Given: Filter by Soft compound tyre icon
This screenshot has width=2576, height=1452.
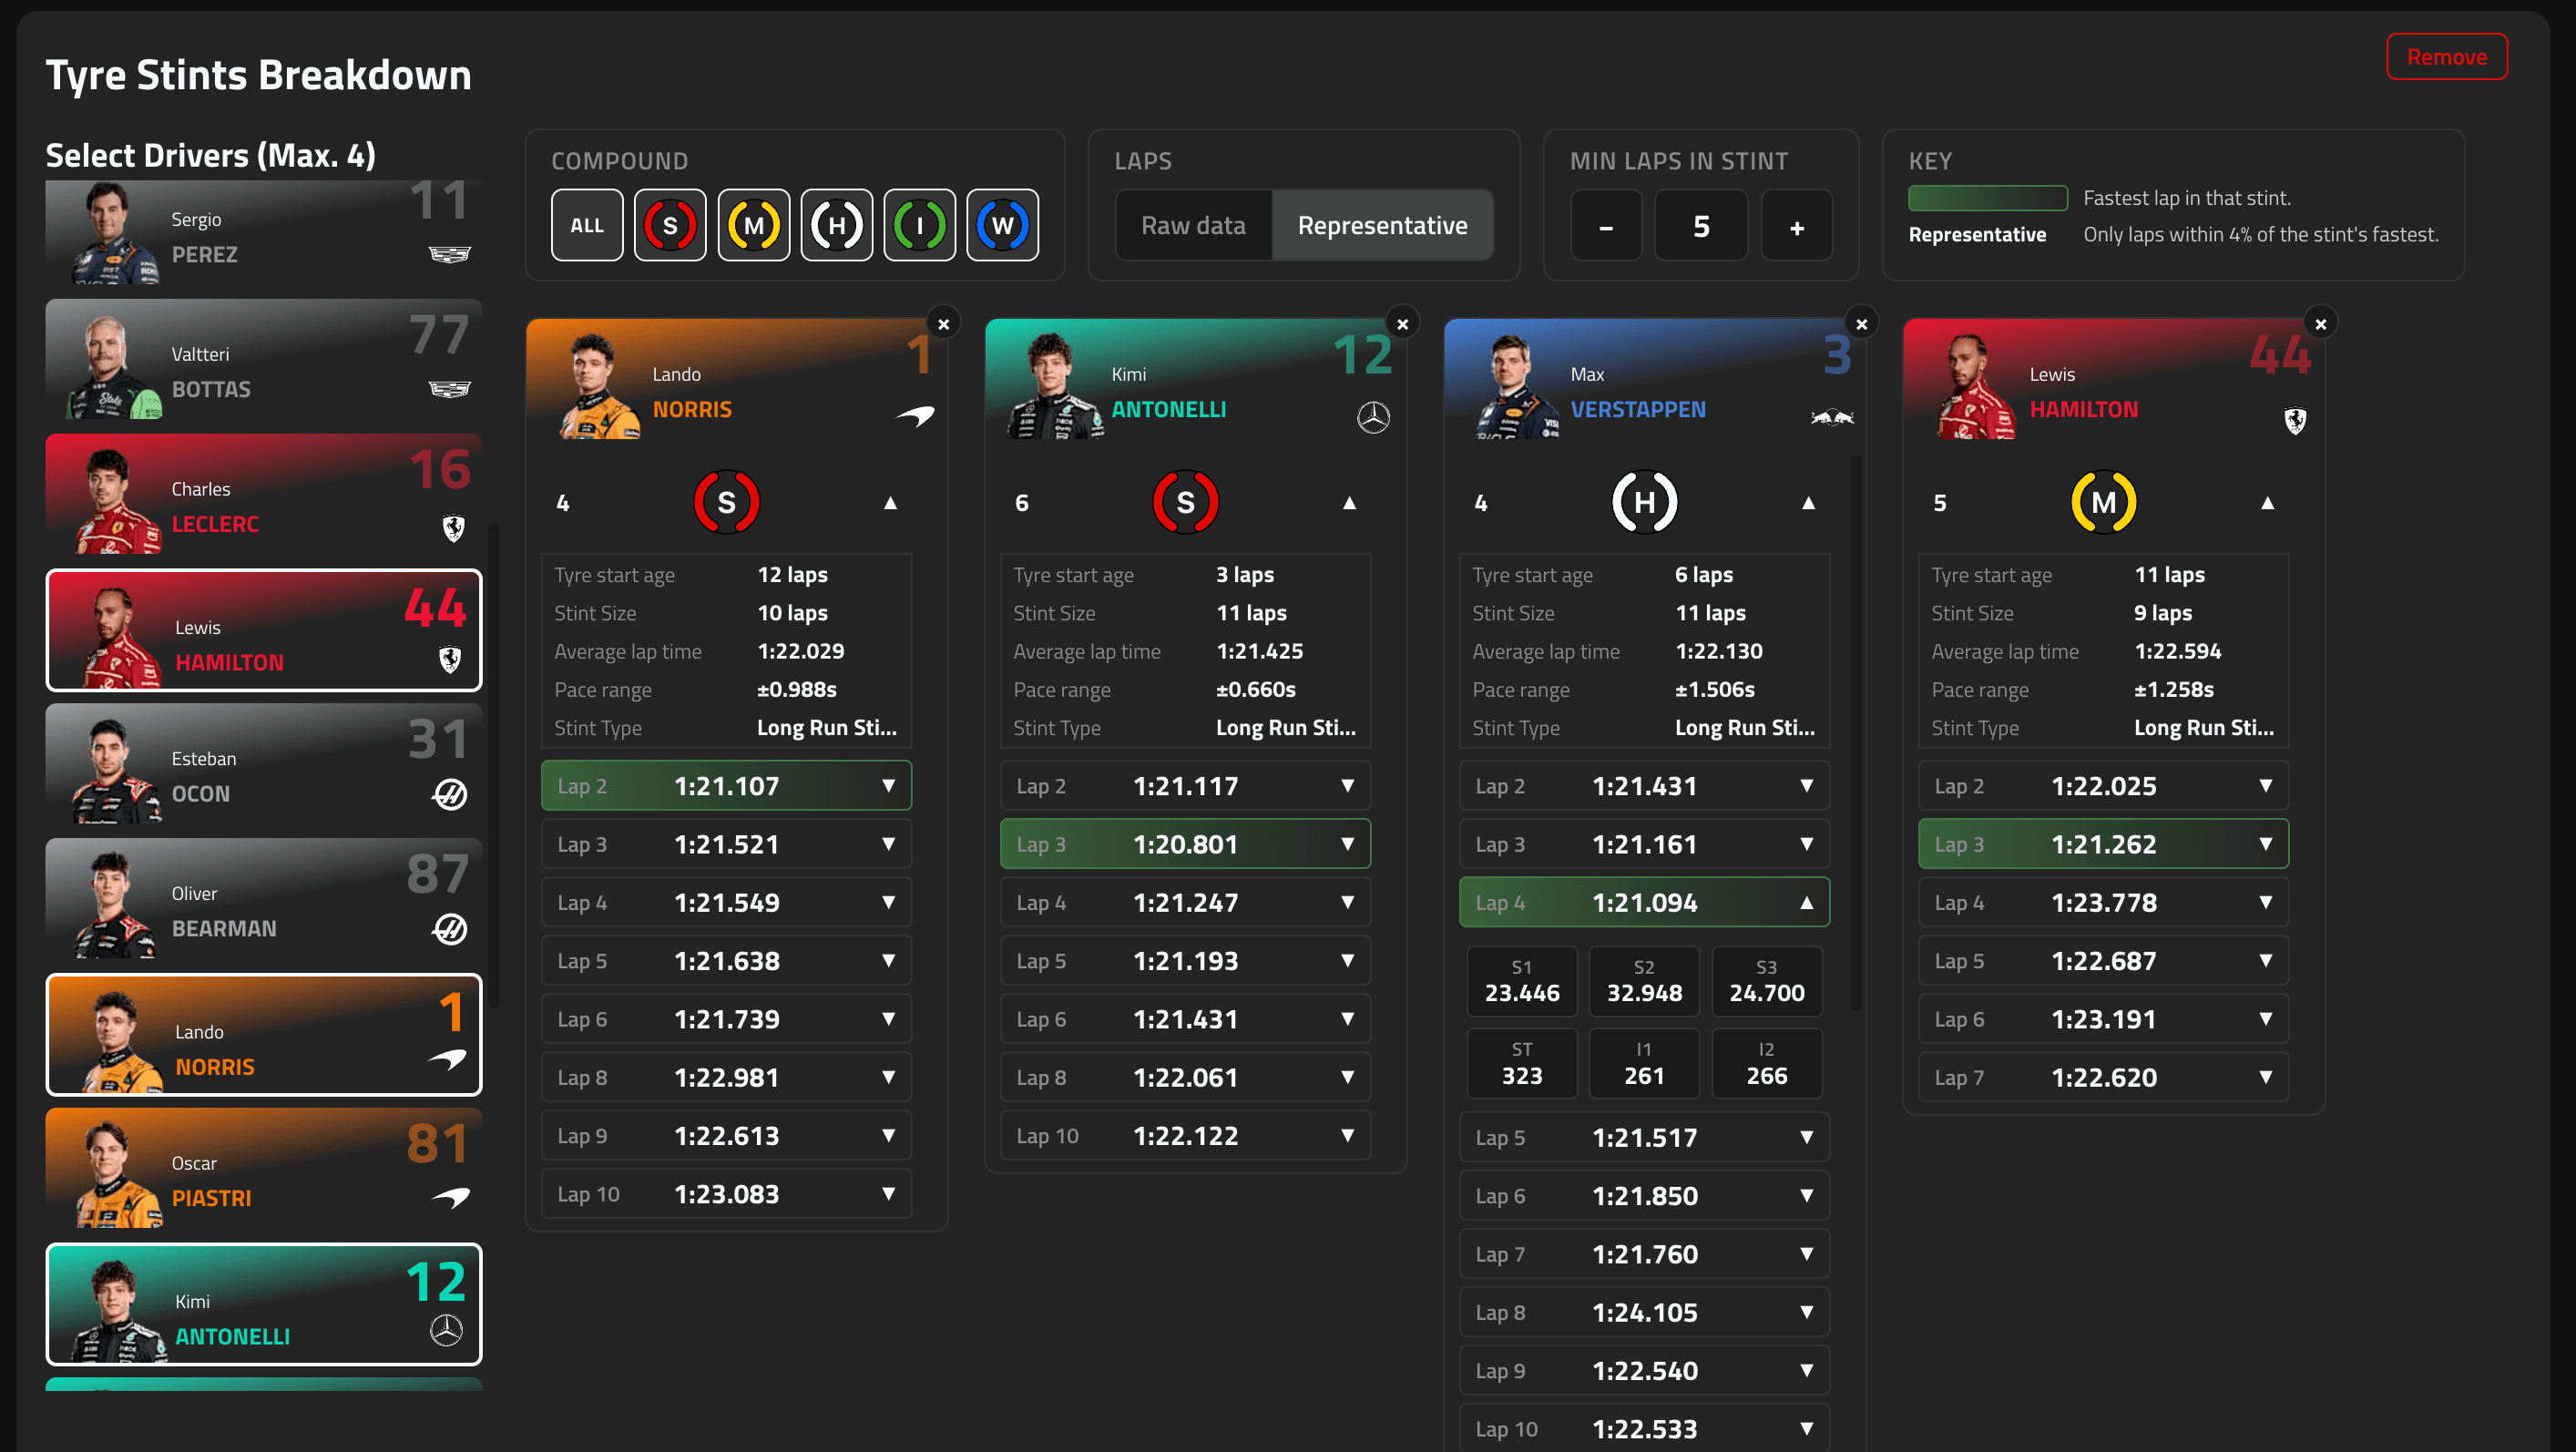Looking at the screenshot, I should (x=670, y=226).
